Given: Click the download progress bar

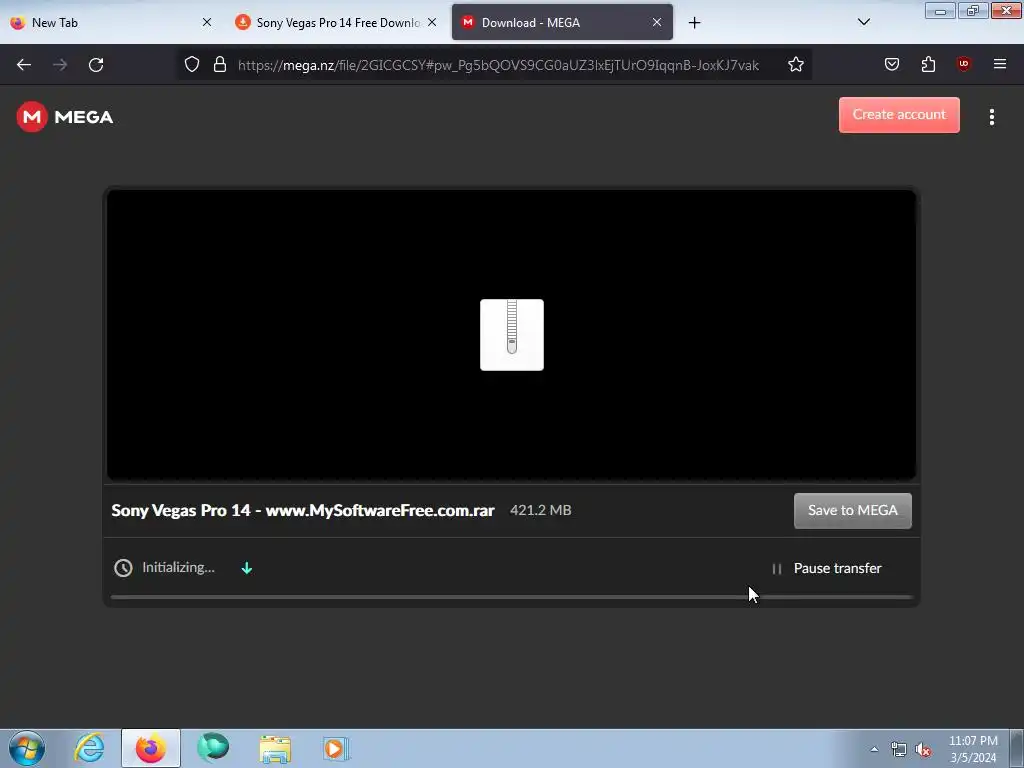Looking at the screenshot, I should 511,597.
